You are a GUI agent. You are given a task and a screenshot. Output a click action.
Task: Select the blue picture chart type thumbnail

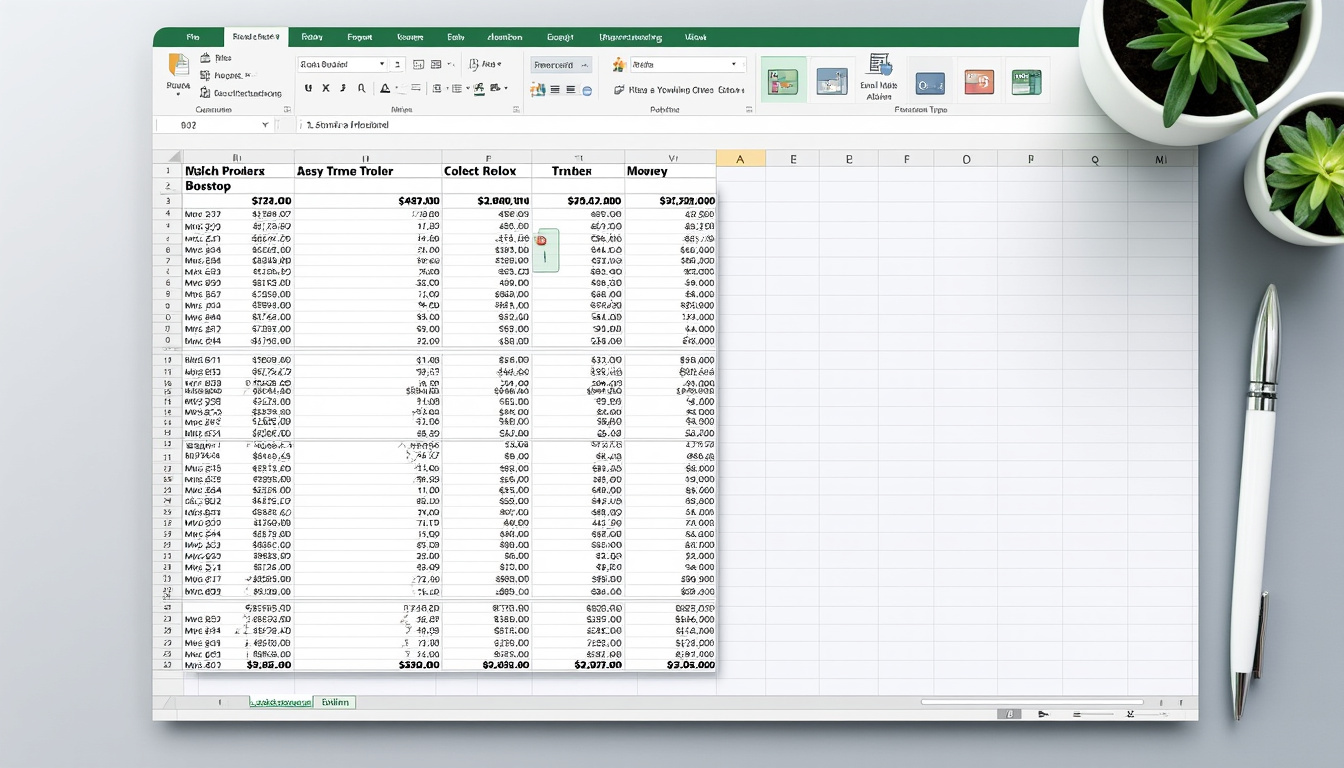point(831,82)
